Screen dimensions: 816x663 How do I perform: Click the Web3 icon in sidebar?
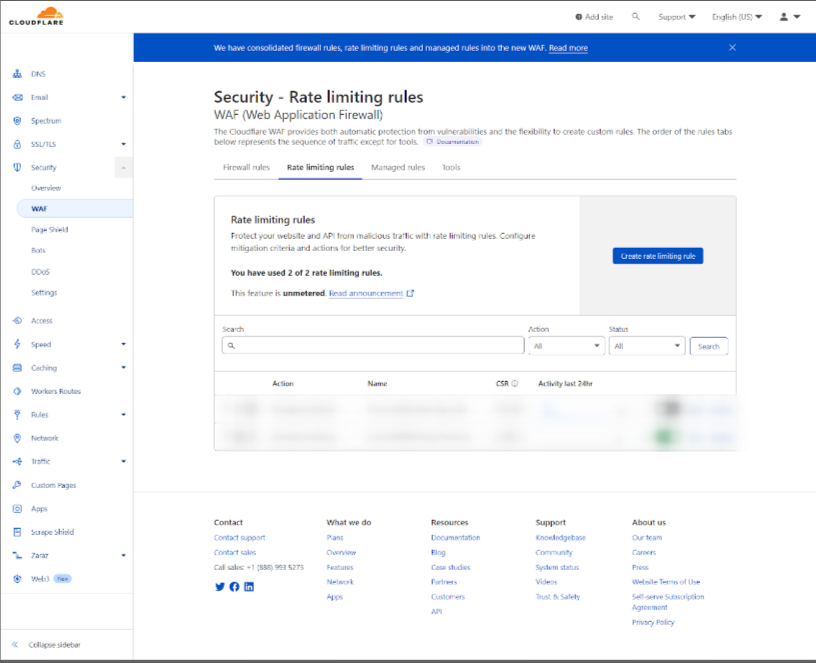pos(17,579)
